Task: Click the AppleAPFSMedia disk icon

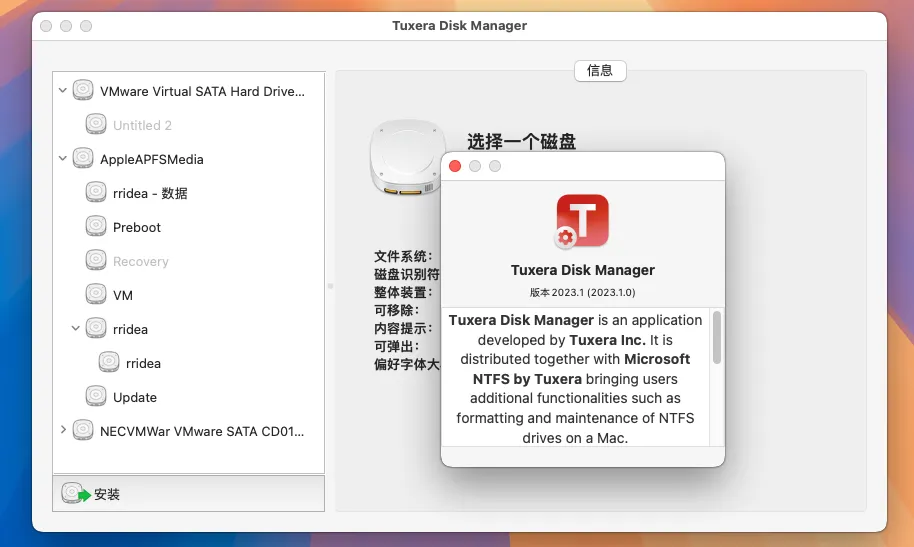Action: [84, 159]
